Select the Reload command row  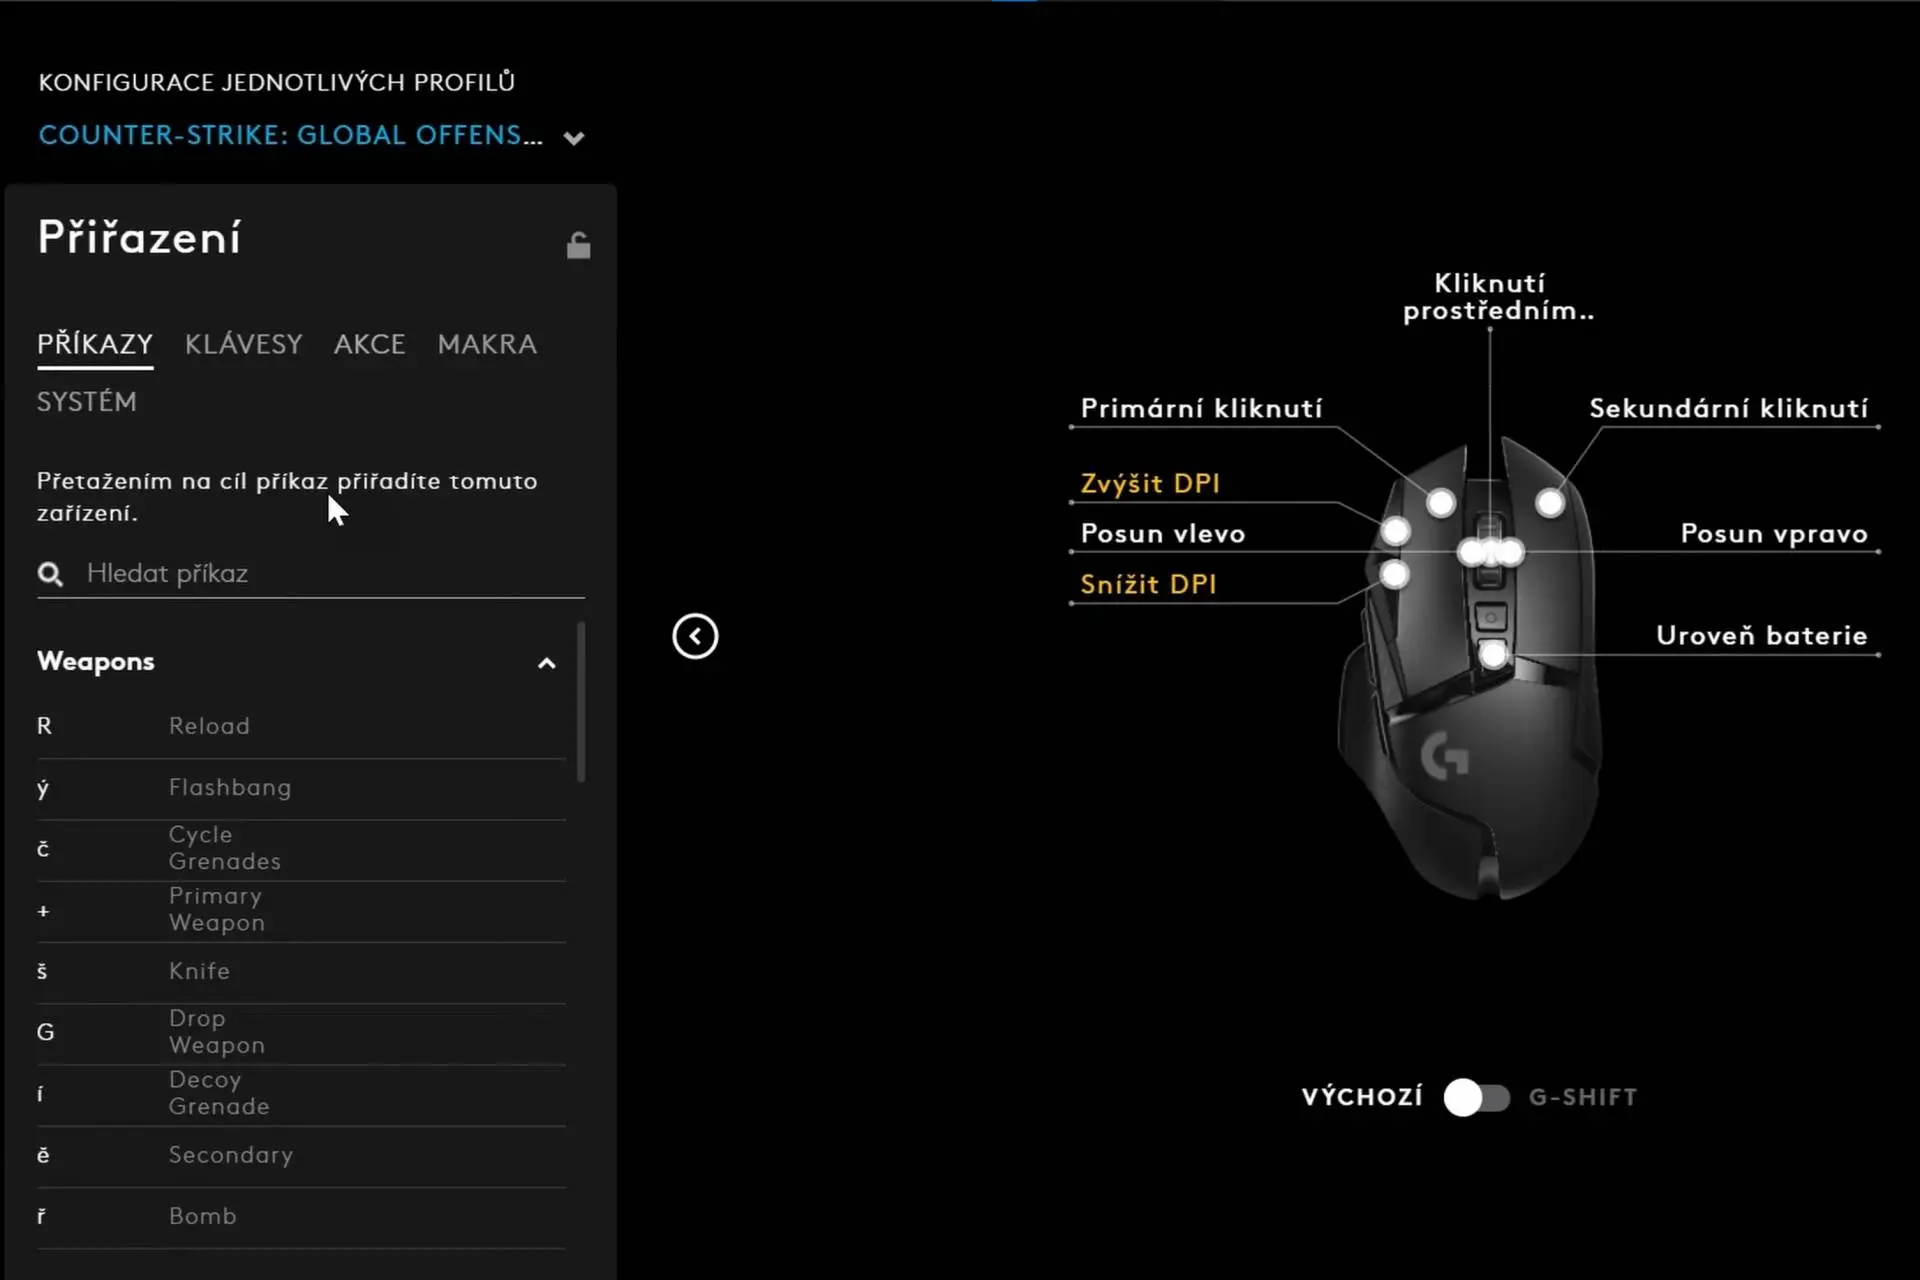click(x=301, y=727)
